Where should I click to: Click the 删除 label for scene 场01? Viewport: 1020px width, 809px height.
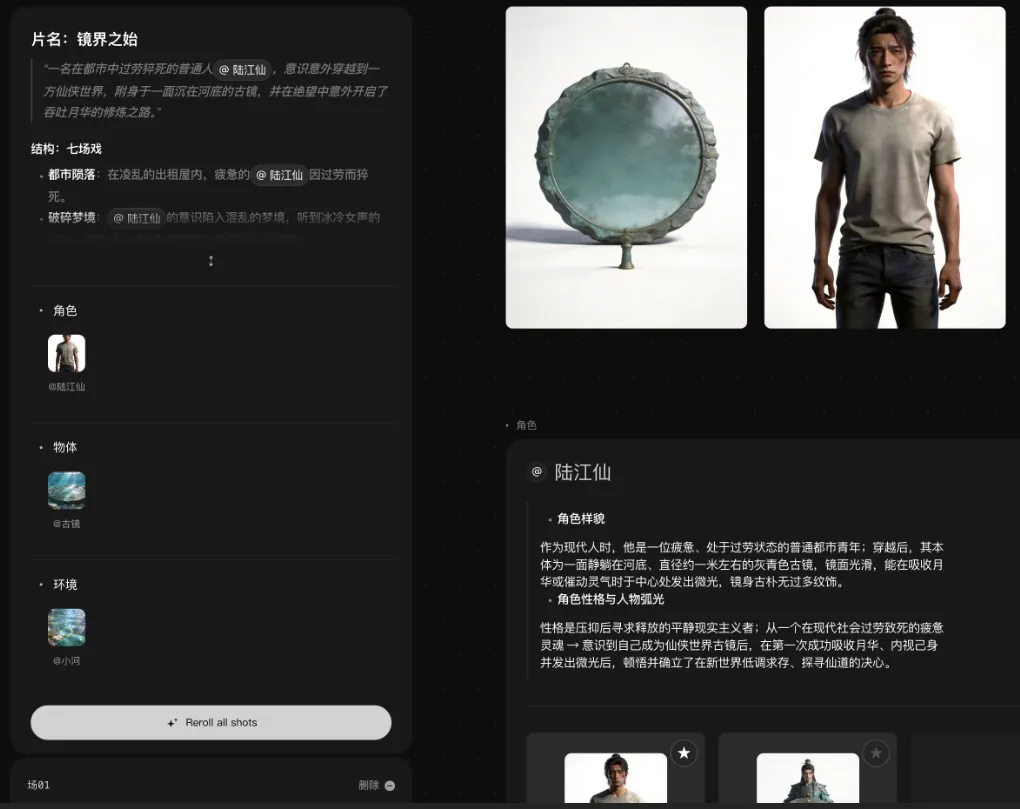pyautogui.click(x=368, y=785)
